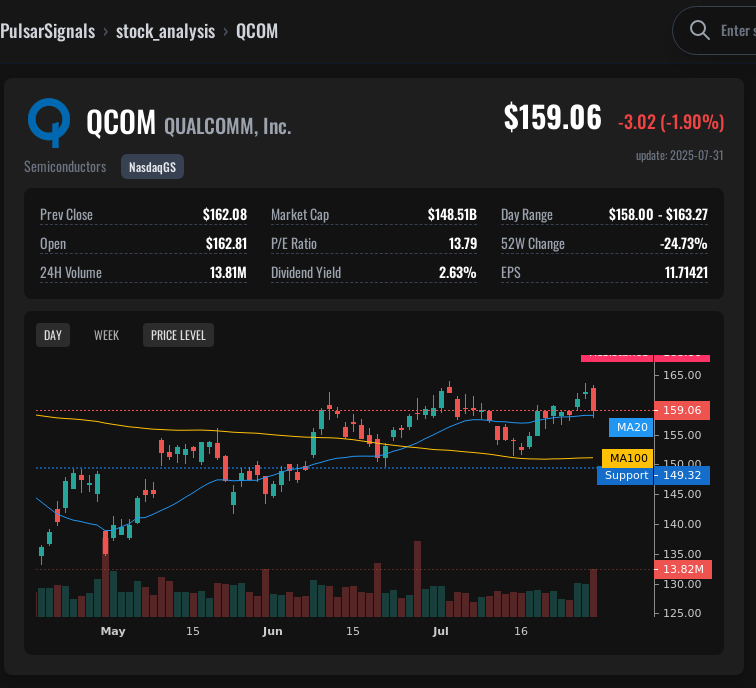This screenshot has width=756, height=688.
Task: Click the MA100 legend label
Action: [x=628, y=458]
